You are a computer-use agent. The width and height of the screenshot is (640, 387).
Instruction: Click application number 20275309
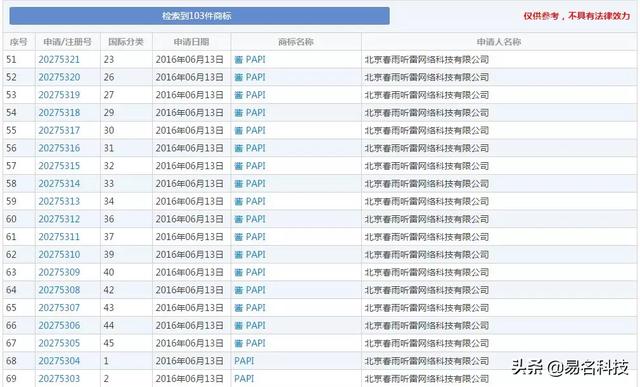pyautogui.click(x=59, y=272)
